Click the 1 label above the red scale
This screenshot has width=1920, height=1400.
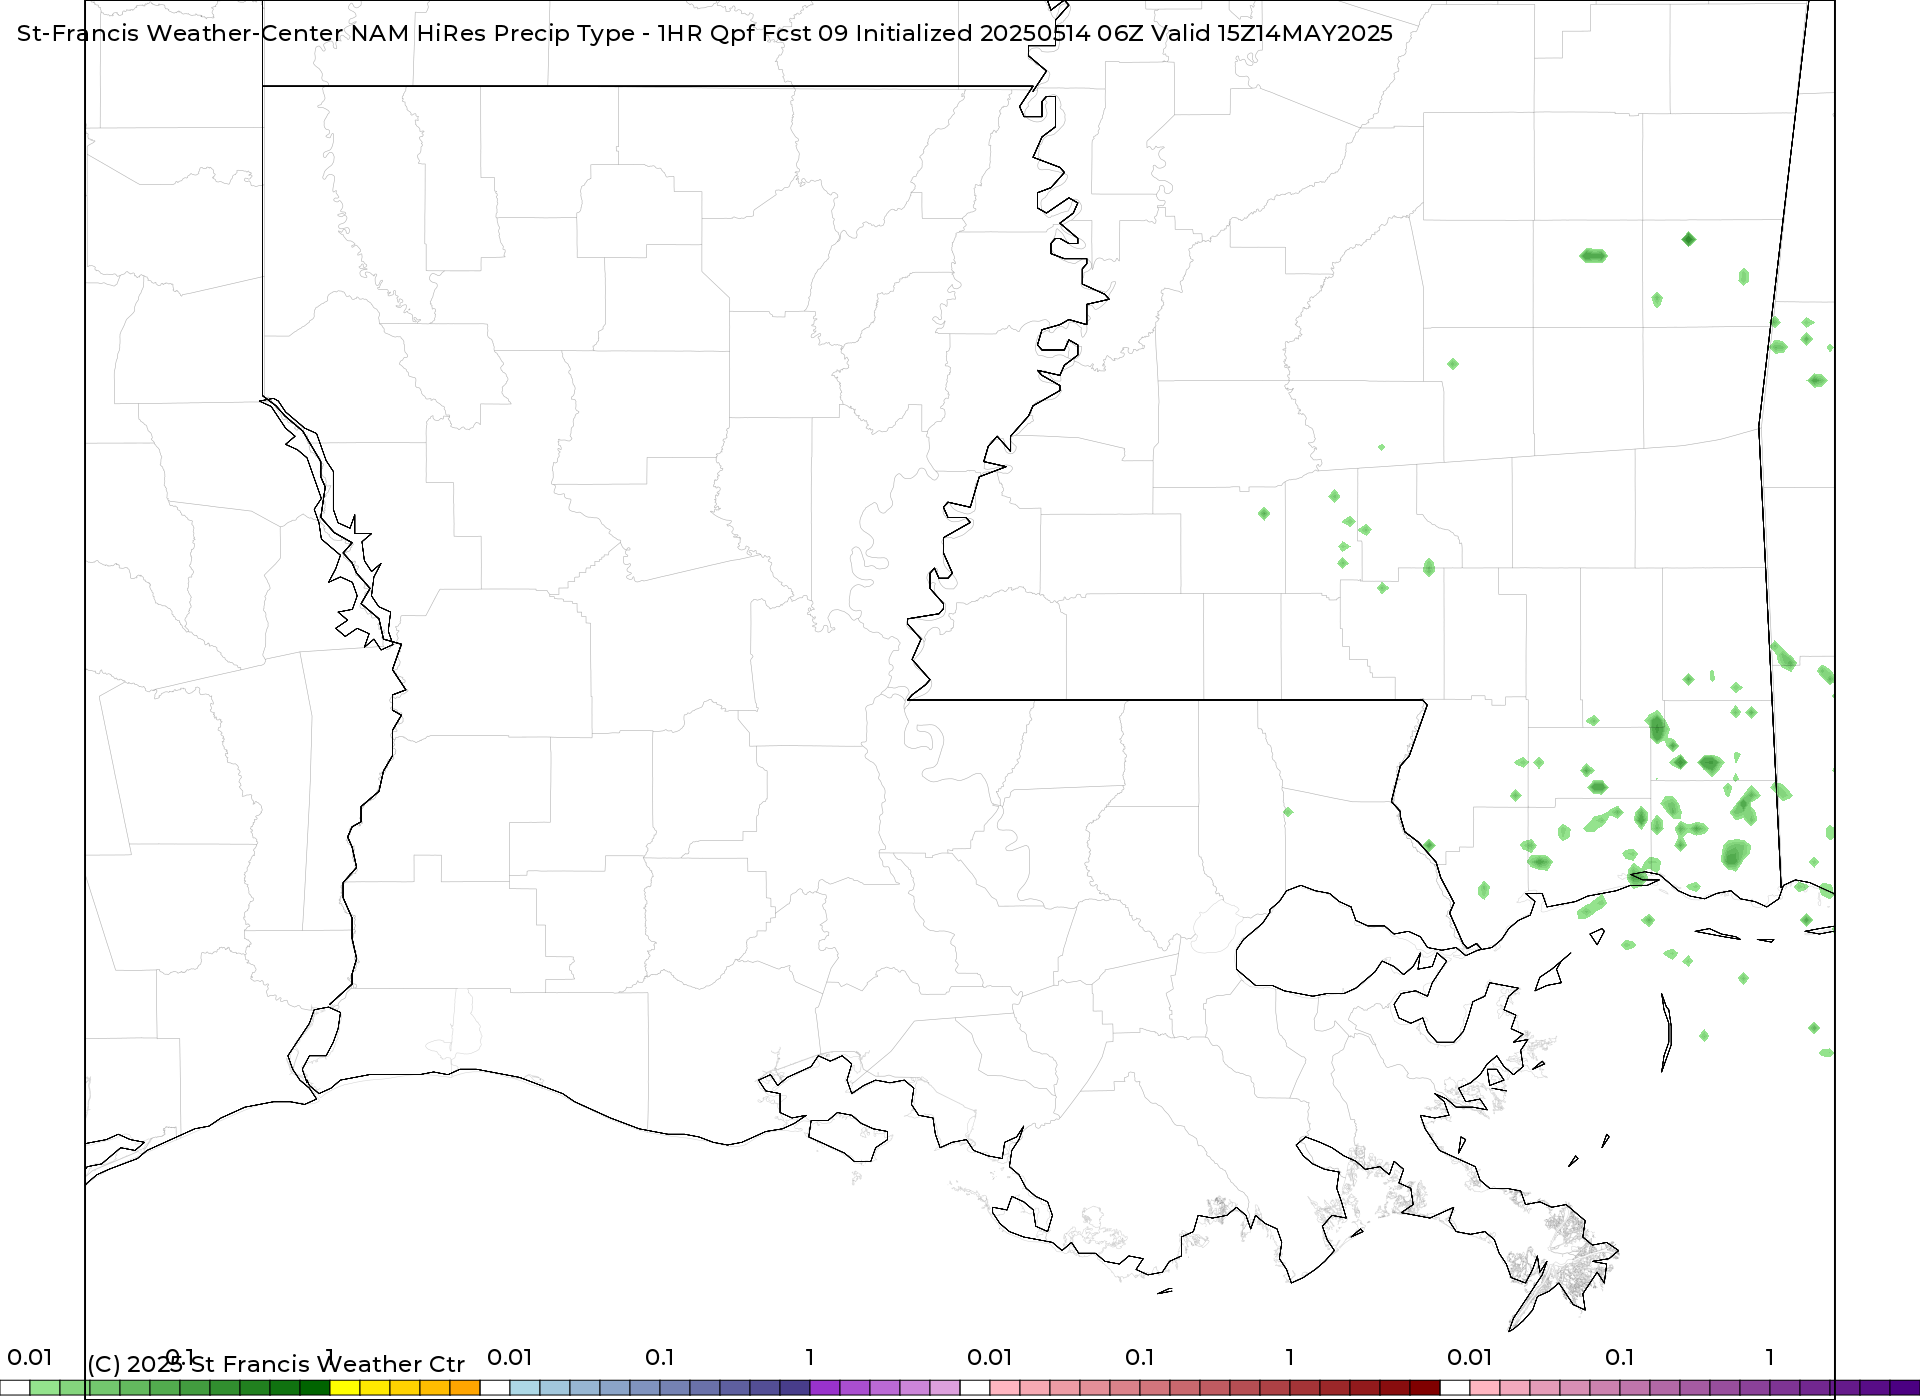(1290, 1357)
